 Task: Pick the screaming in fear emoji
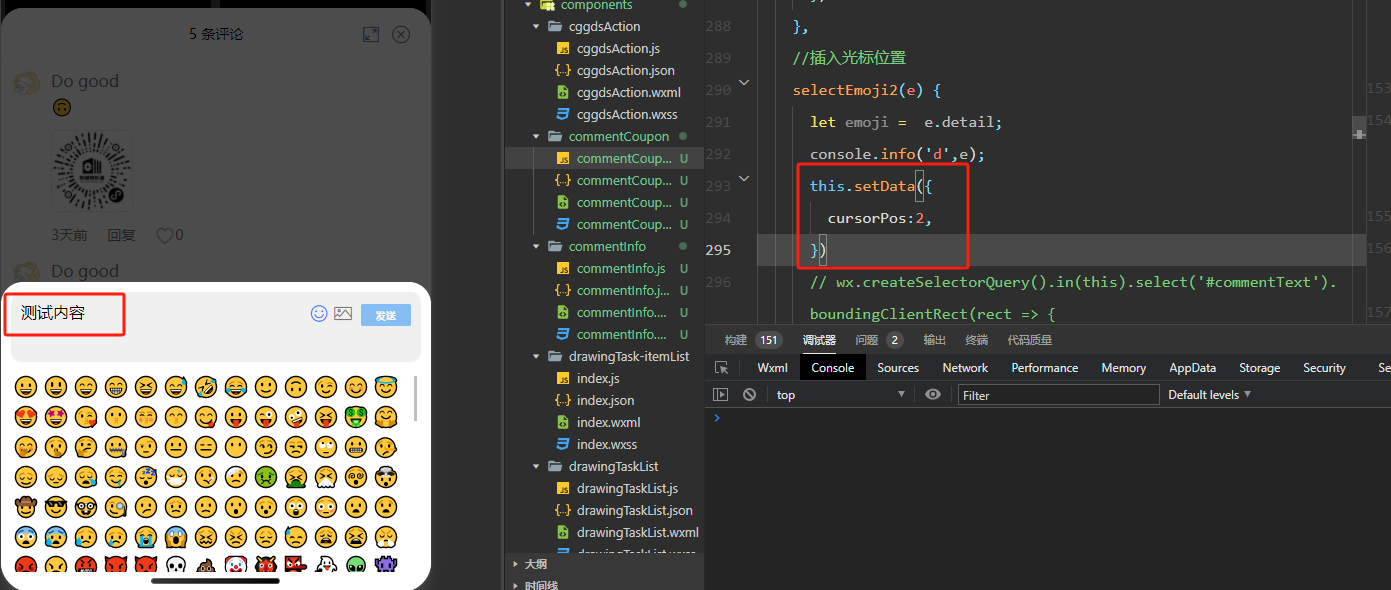(x=175, y=537)
